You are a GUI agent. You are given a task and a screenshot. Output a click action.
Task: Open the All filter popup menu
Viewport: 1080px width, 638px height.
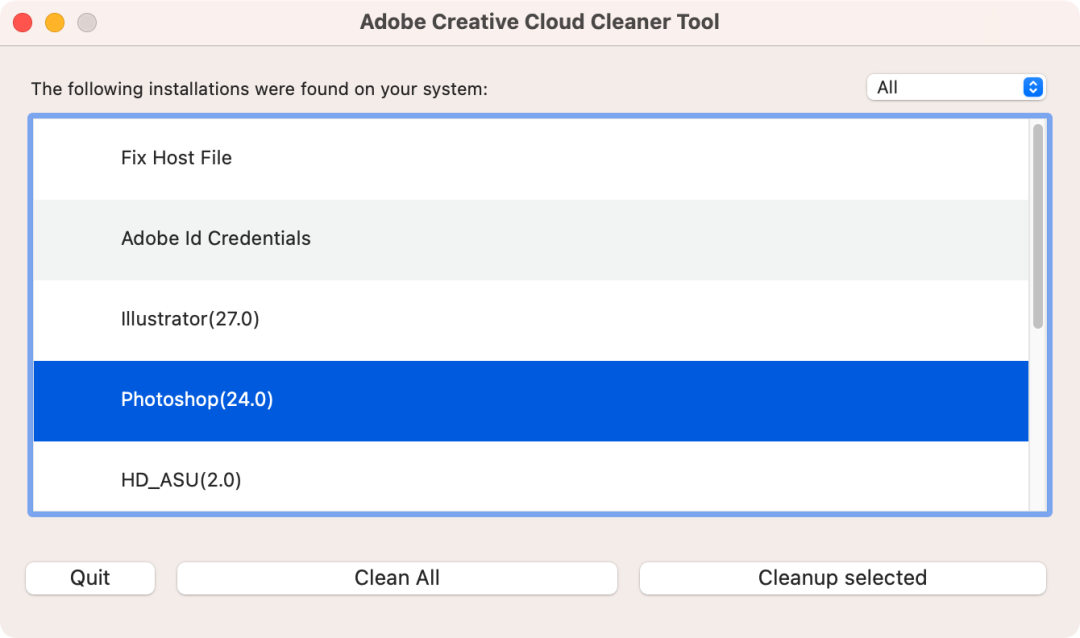[x=956, y=88]
